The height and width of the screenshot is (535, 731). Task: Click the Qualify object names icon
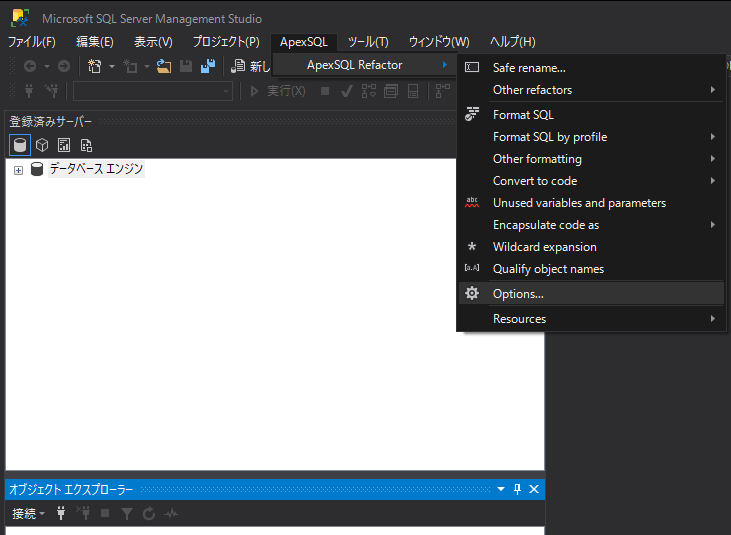(472, 268)
